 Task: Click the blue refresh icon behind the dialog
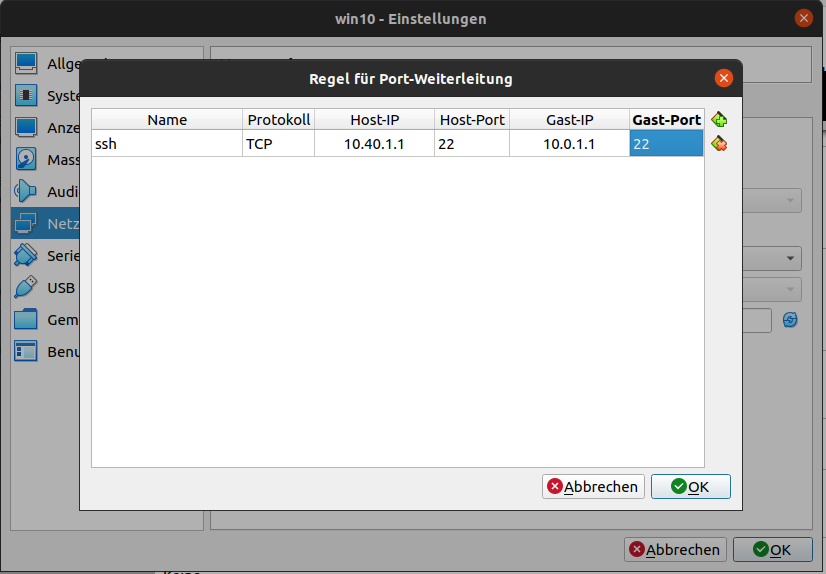(791, 320)
